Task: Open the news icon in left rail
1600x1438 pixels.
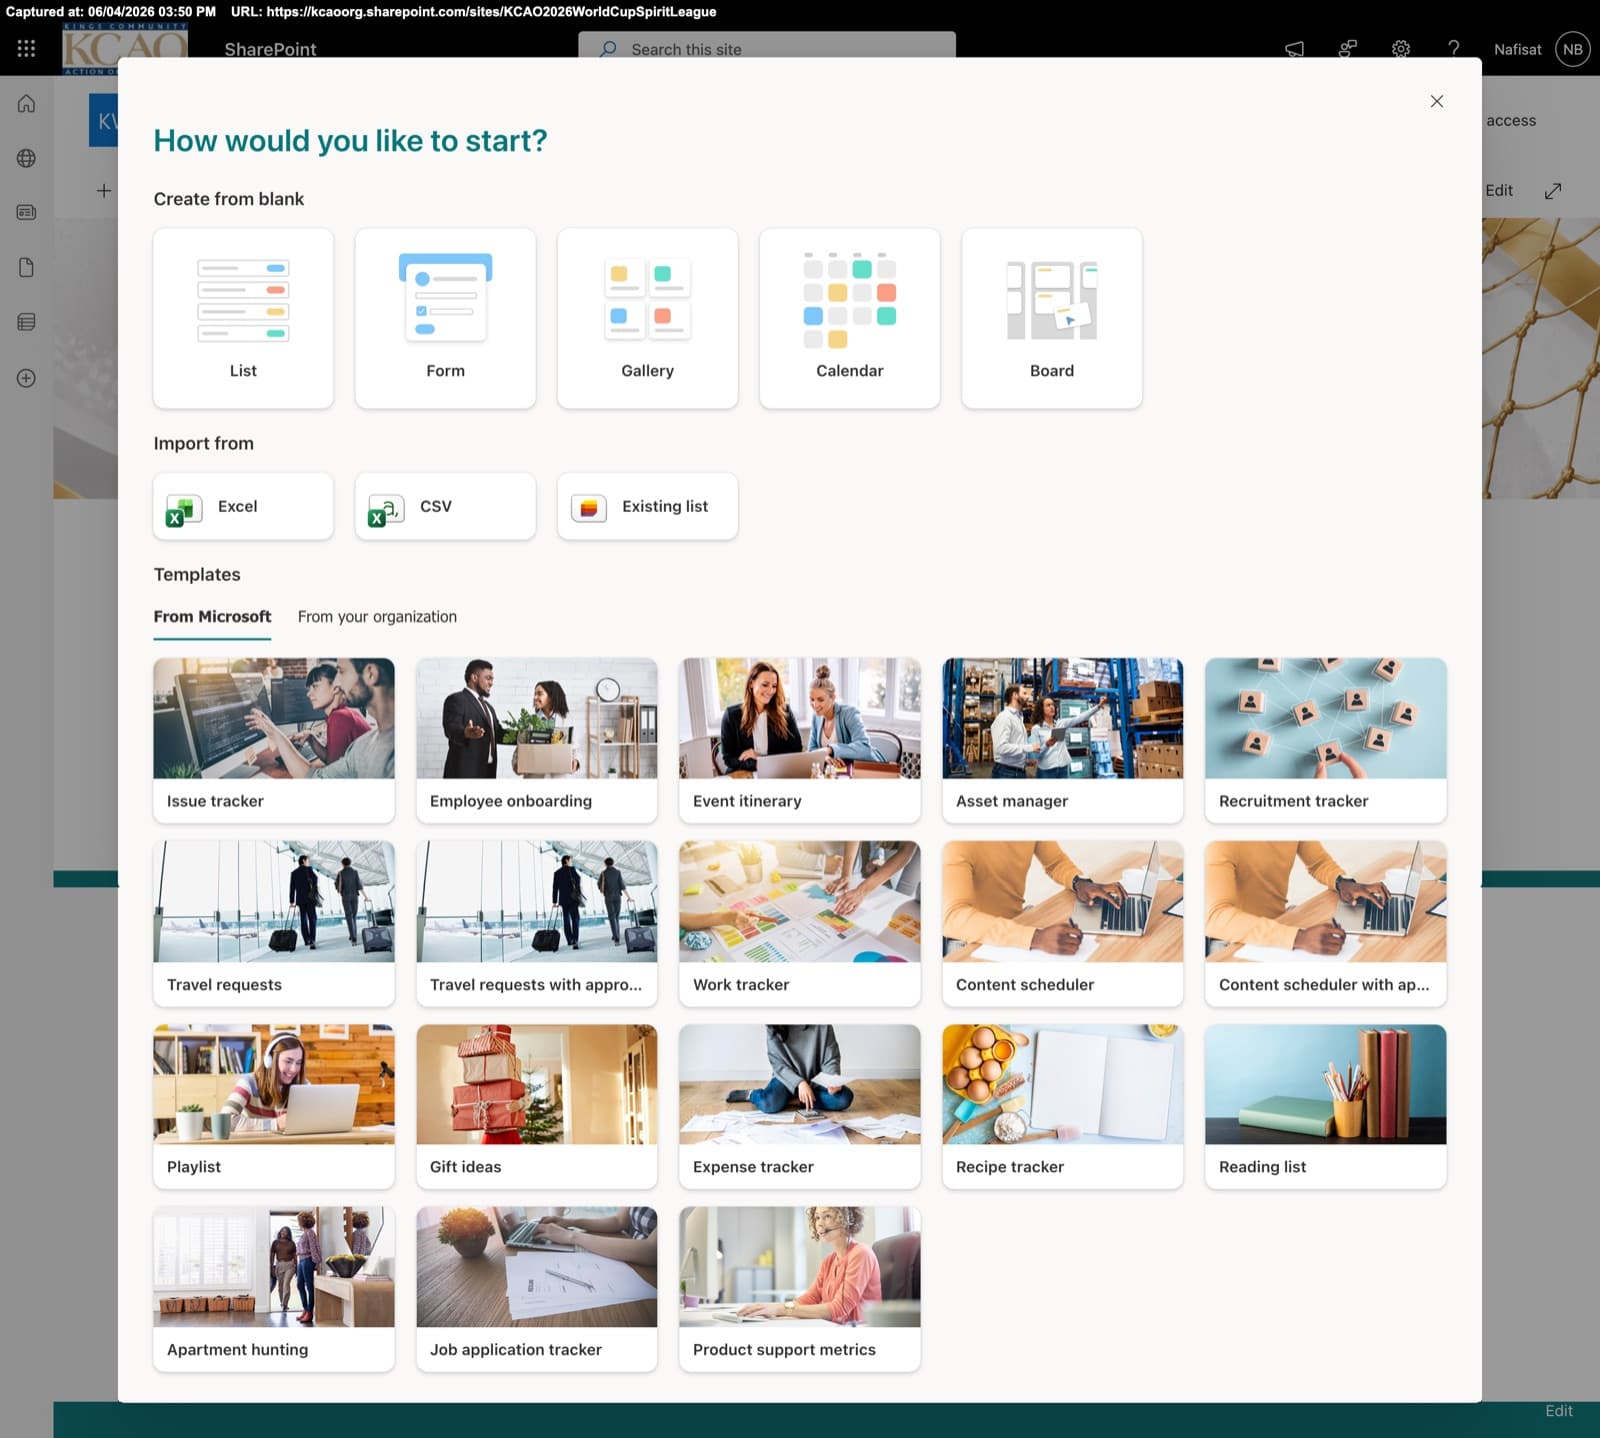Action: coord(26,212)
